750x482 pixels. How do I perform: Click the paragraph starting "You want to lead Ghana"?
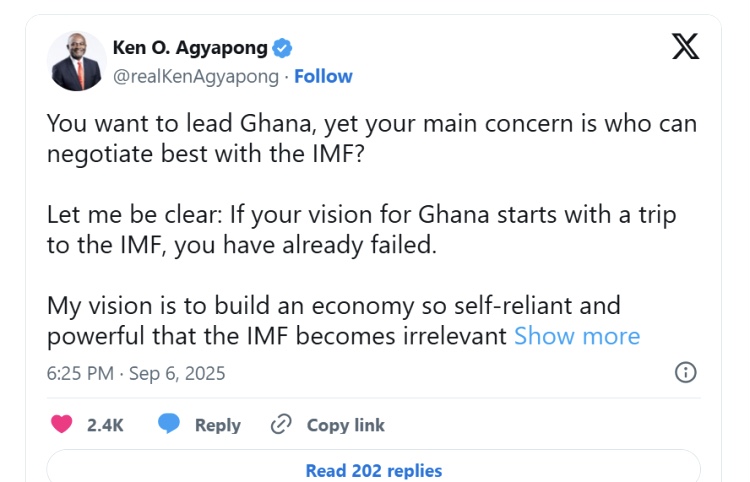pos(372,140)
